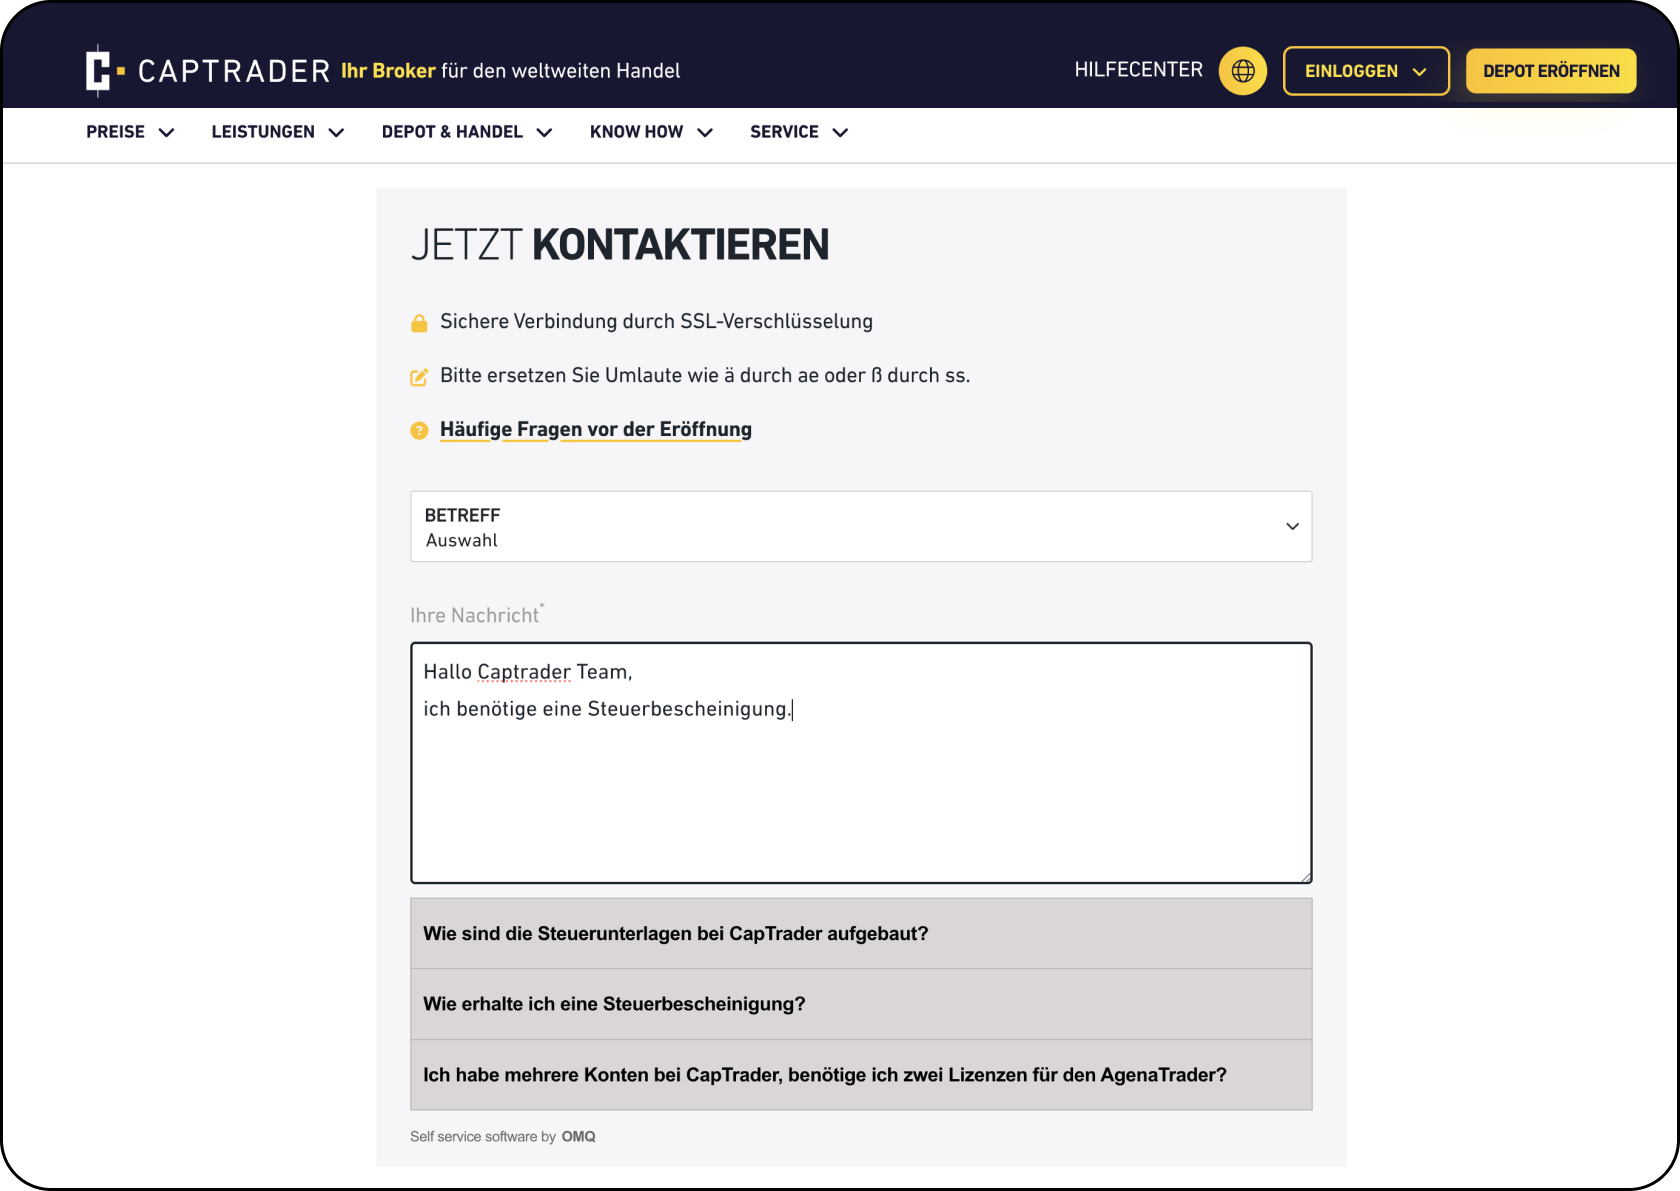Image resolution: width=1680 pixels, height=1191 pixels.
Task: Expand the Einloggen dropdown
Action: (x=1365, y=71)
